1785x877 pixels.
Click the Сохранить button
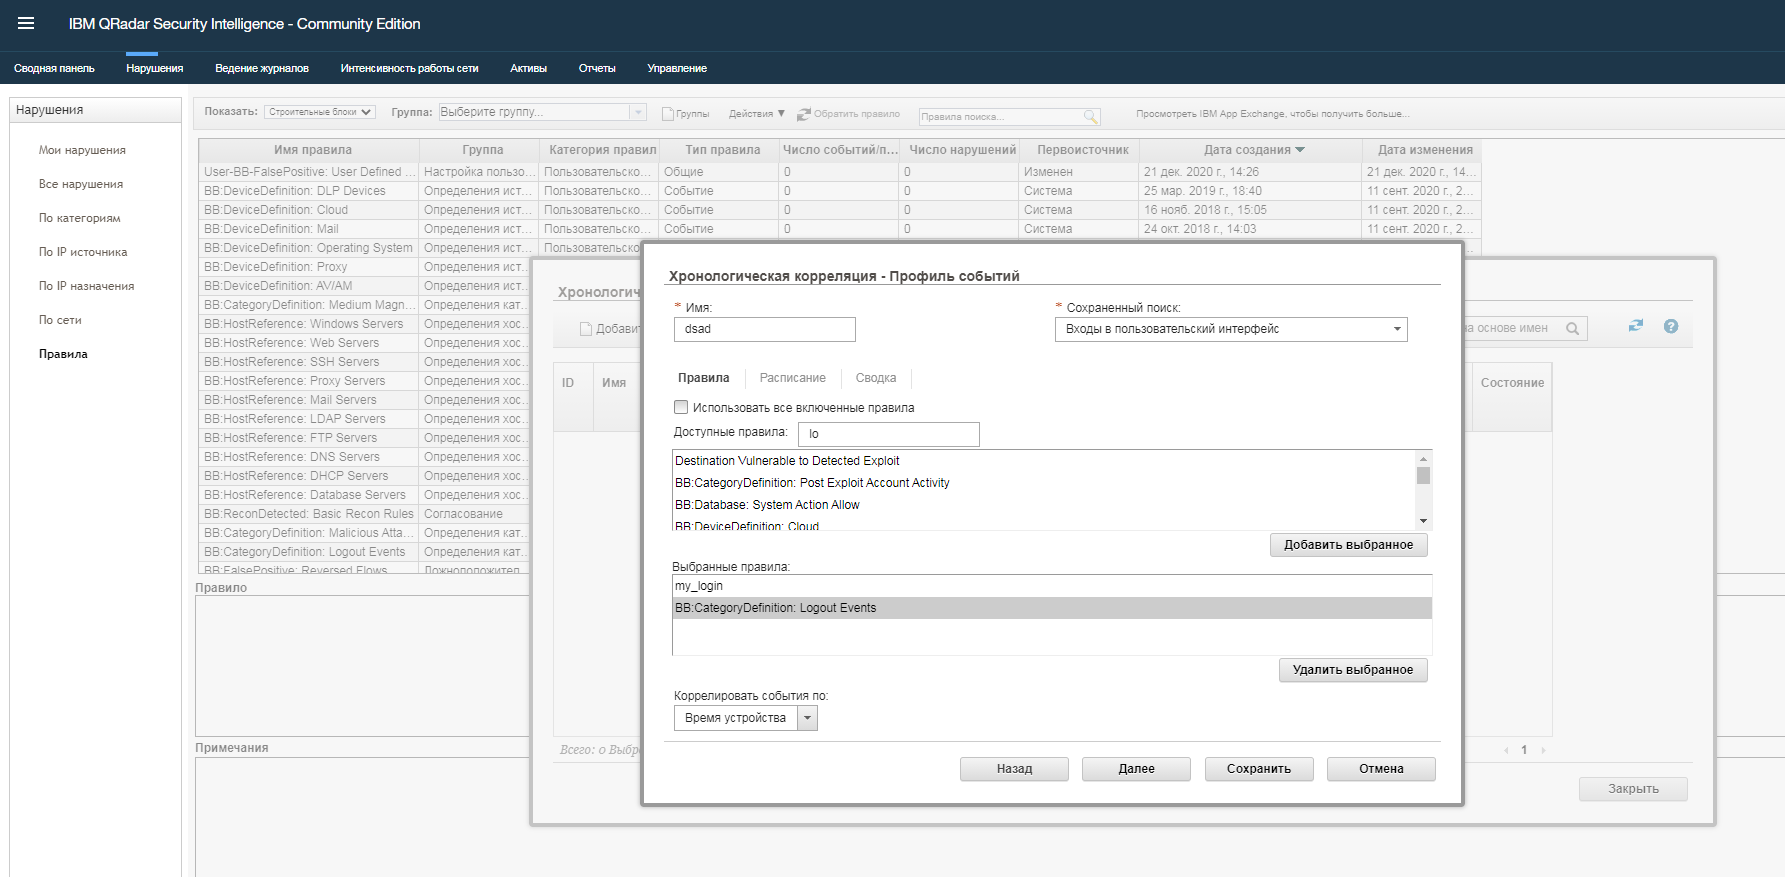1259,769
